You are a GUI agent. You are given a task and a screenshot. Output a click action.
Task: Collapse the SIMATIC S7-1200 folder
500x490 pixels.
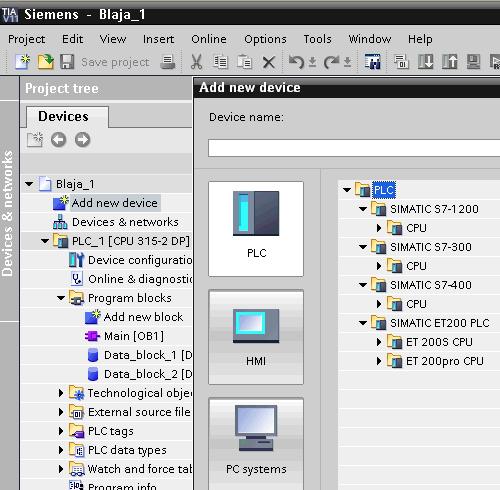[x=363, y=209]
